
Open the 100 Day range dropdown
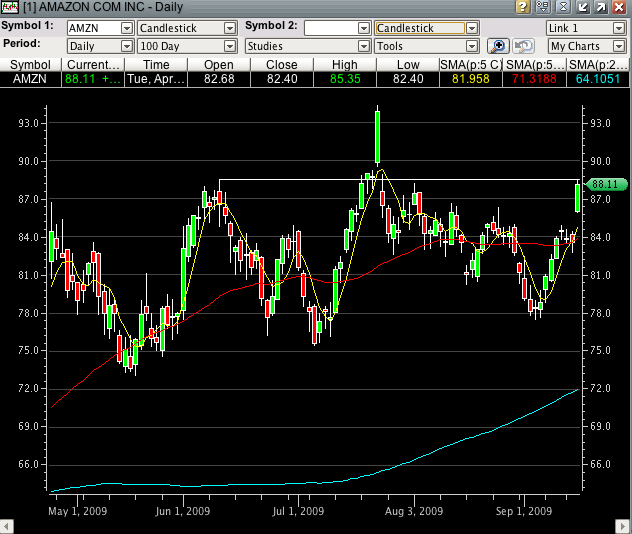(x=232, y=46)
